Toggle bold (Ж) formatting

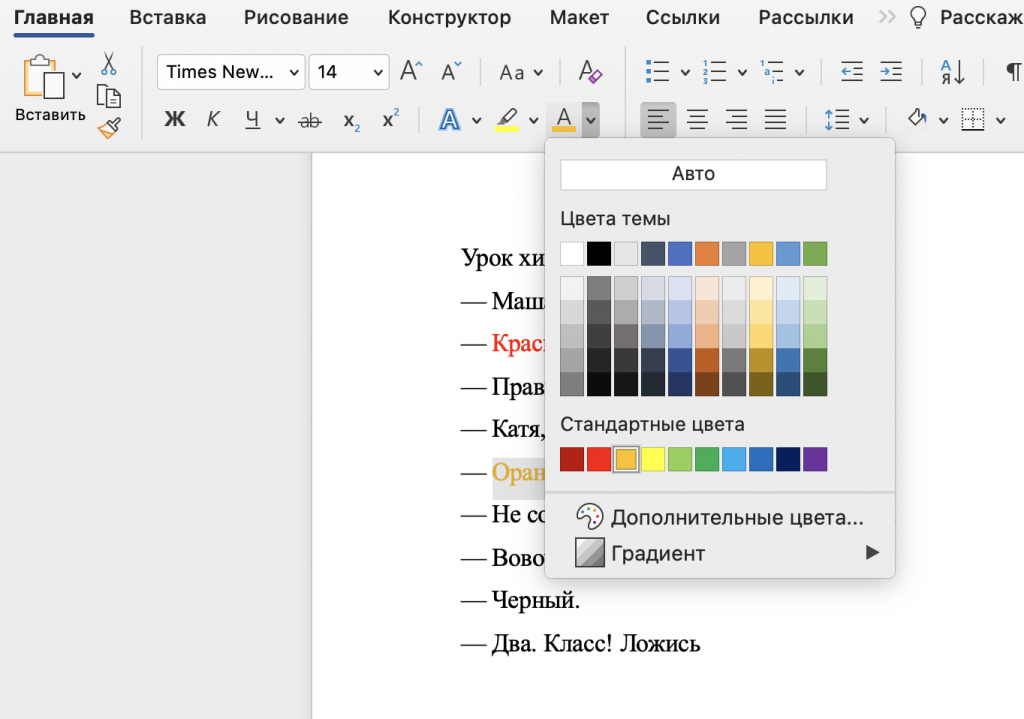pos(174,119)
